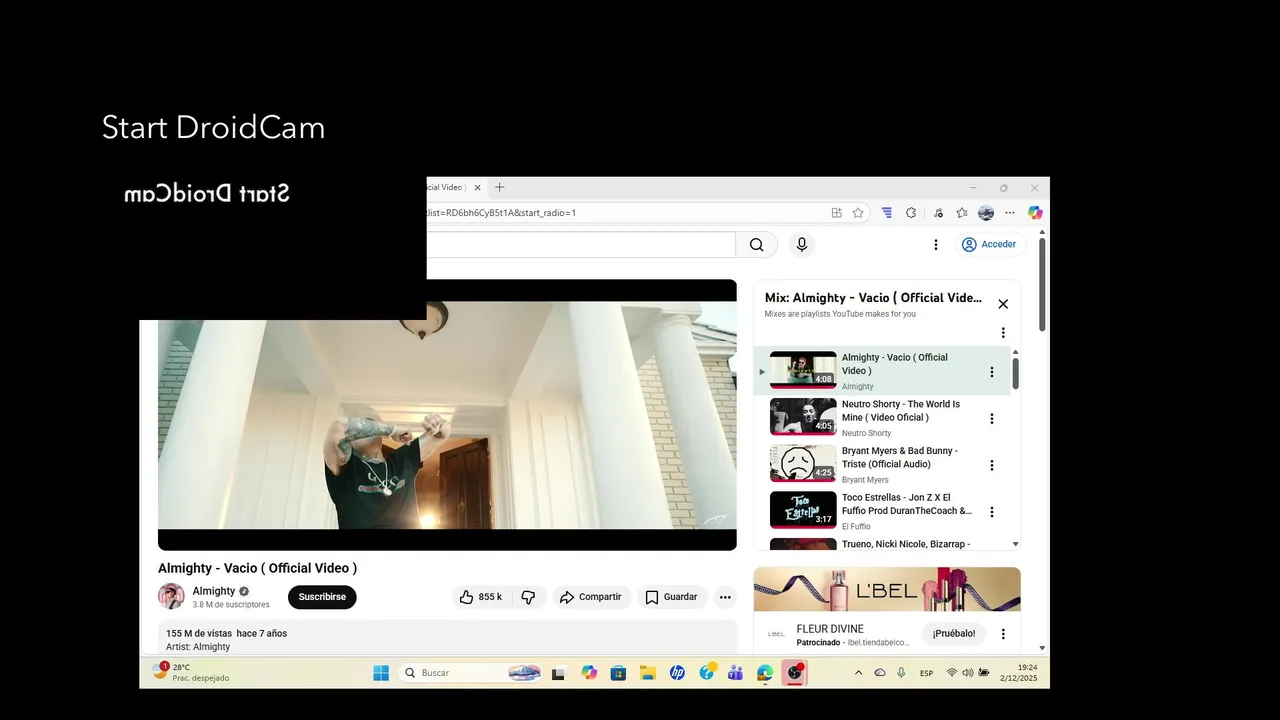Close the Mix playlist panel

coord(1003,304)
